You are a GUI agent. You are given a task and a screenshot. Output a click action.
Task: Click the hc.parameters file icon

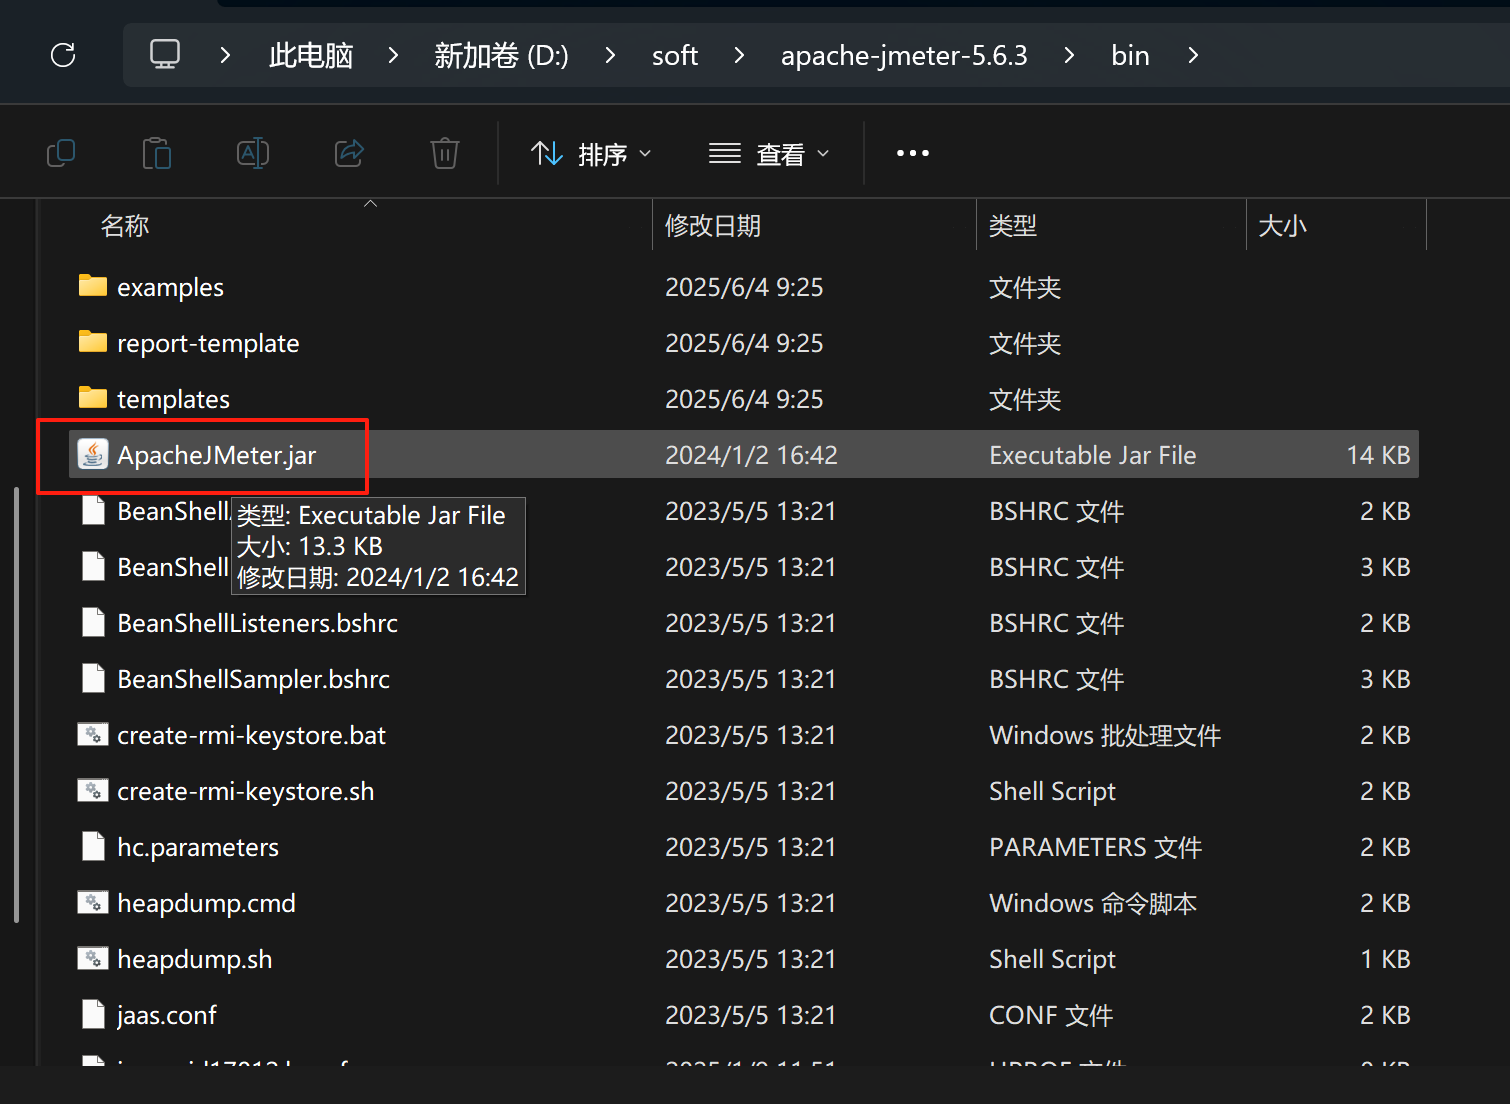93,847
